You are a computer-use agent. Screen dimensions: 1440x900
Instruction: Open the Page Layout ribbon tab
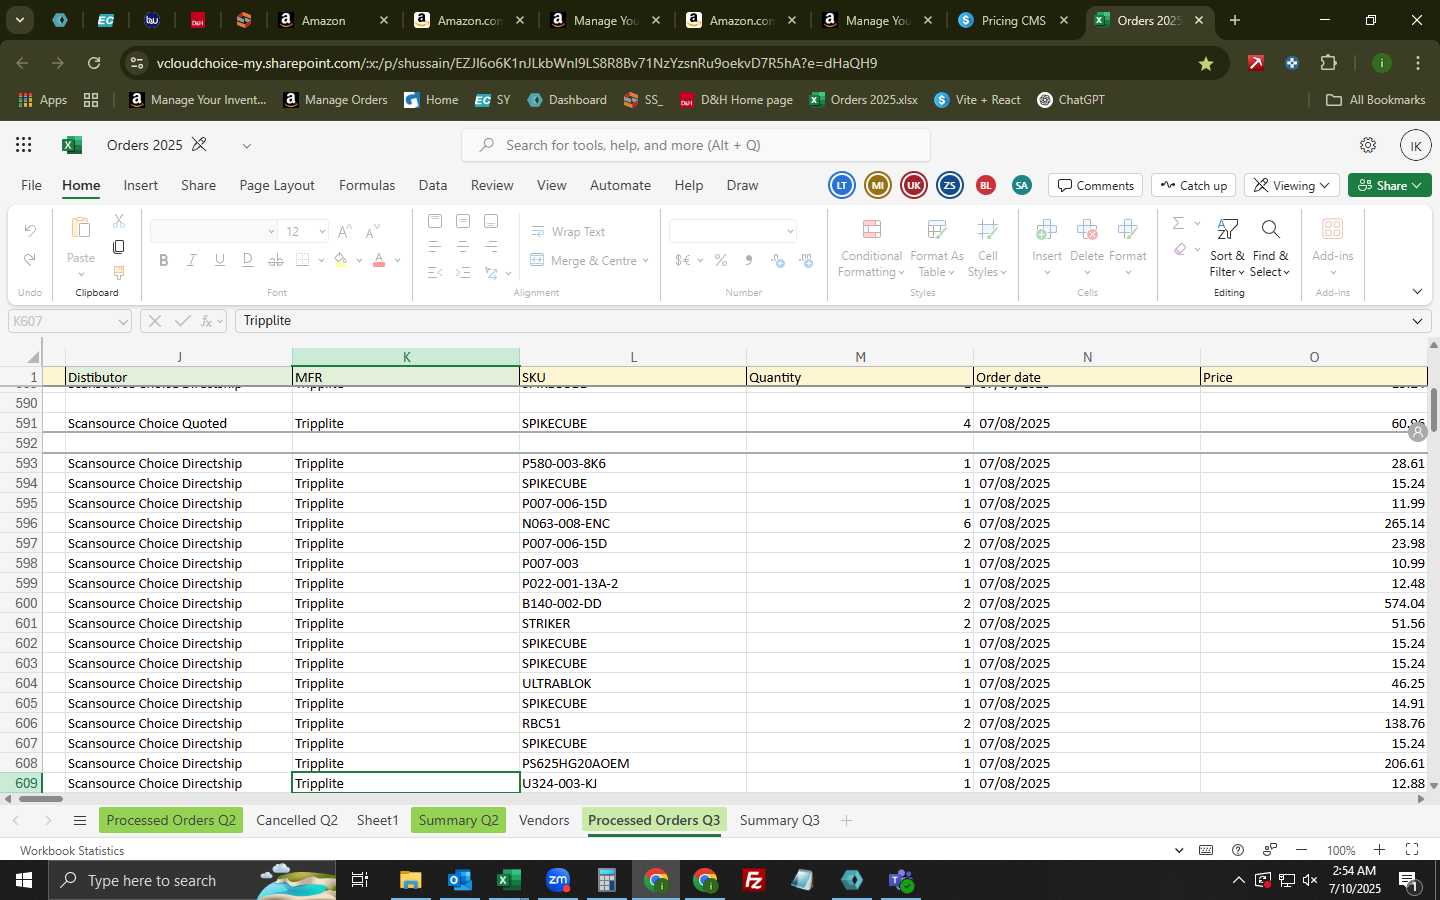277,185
